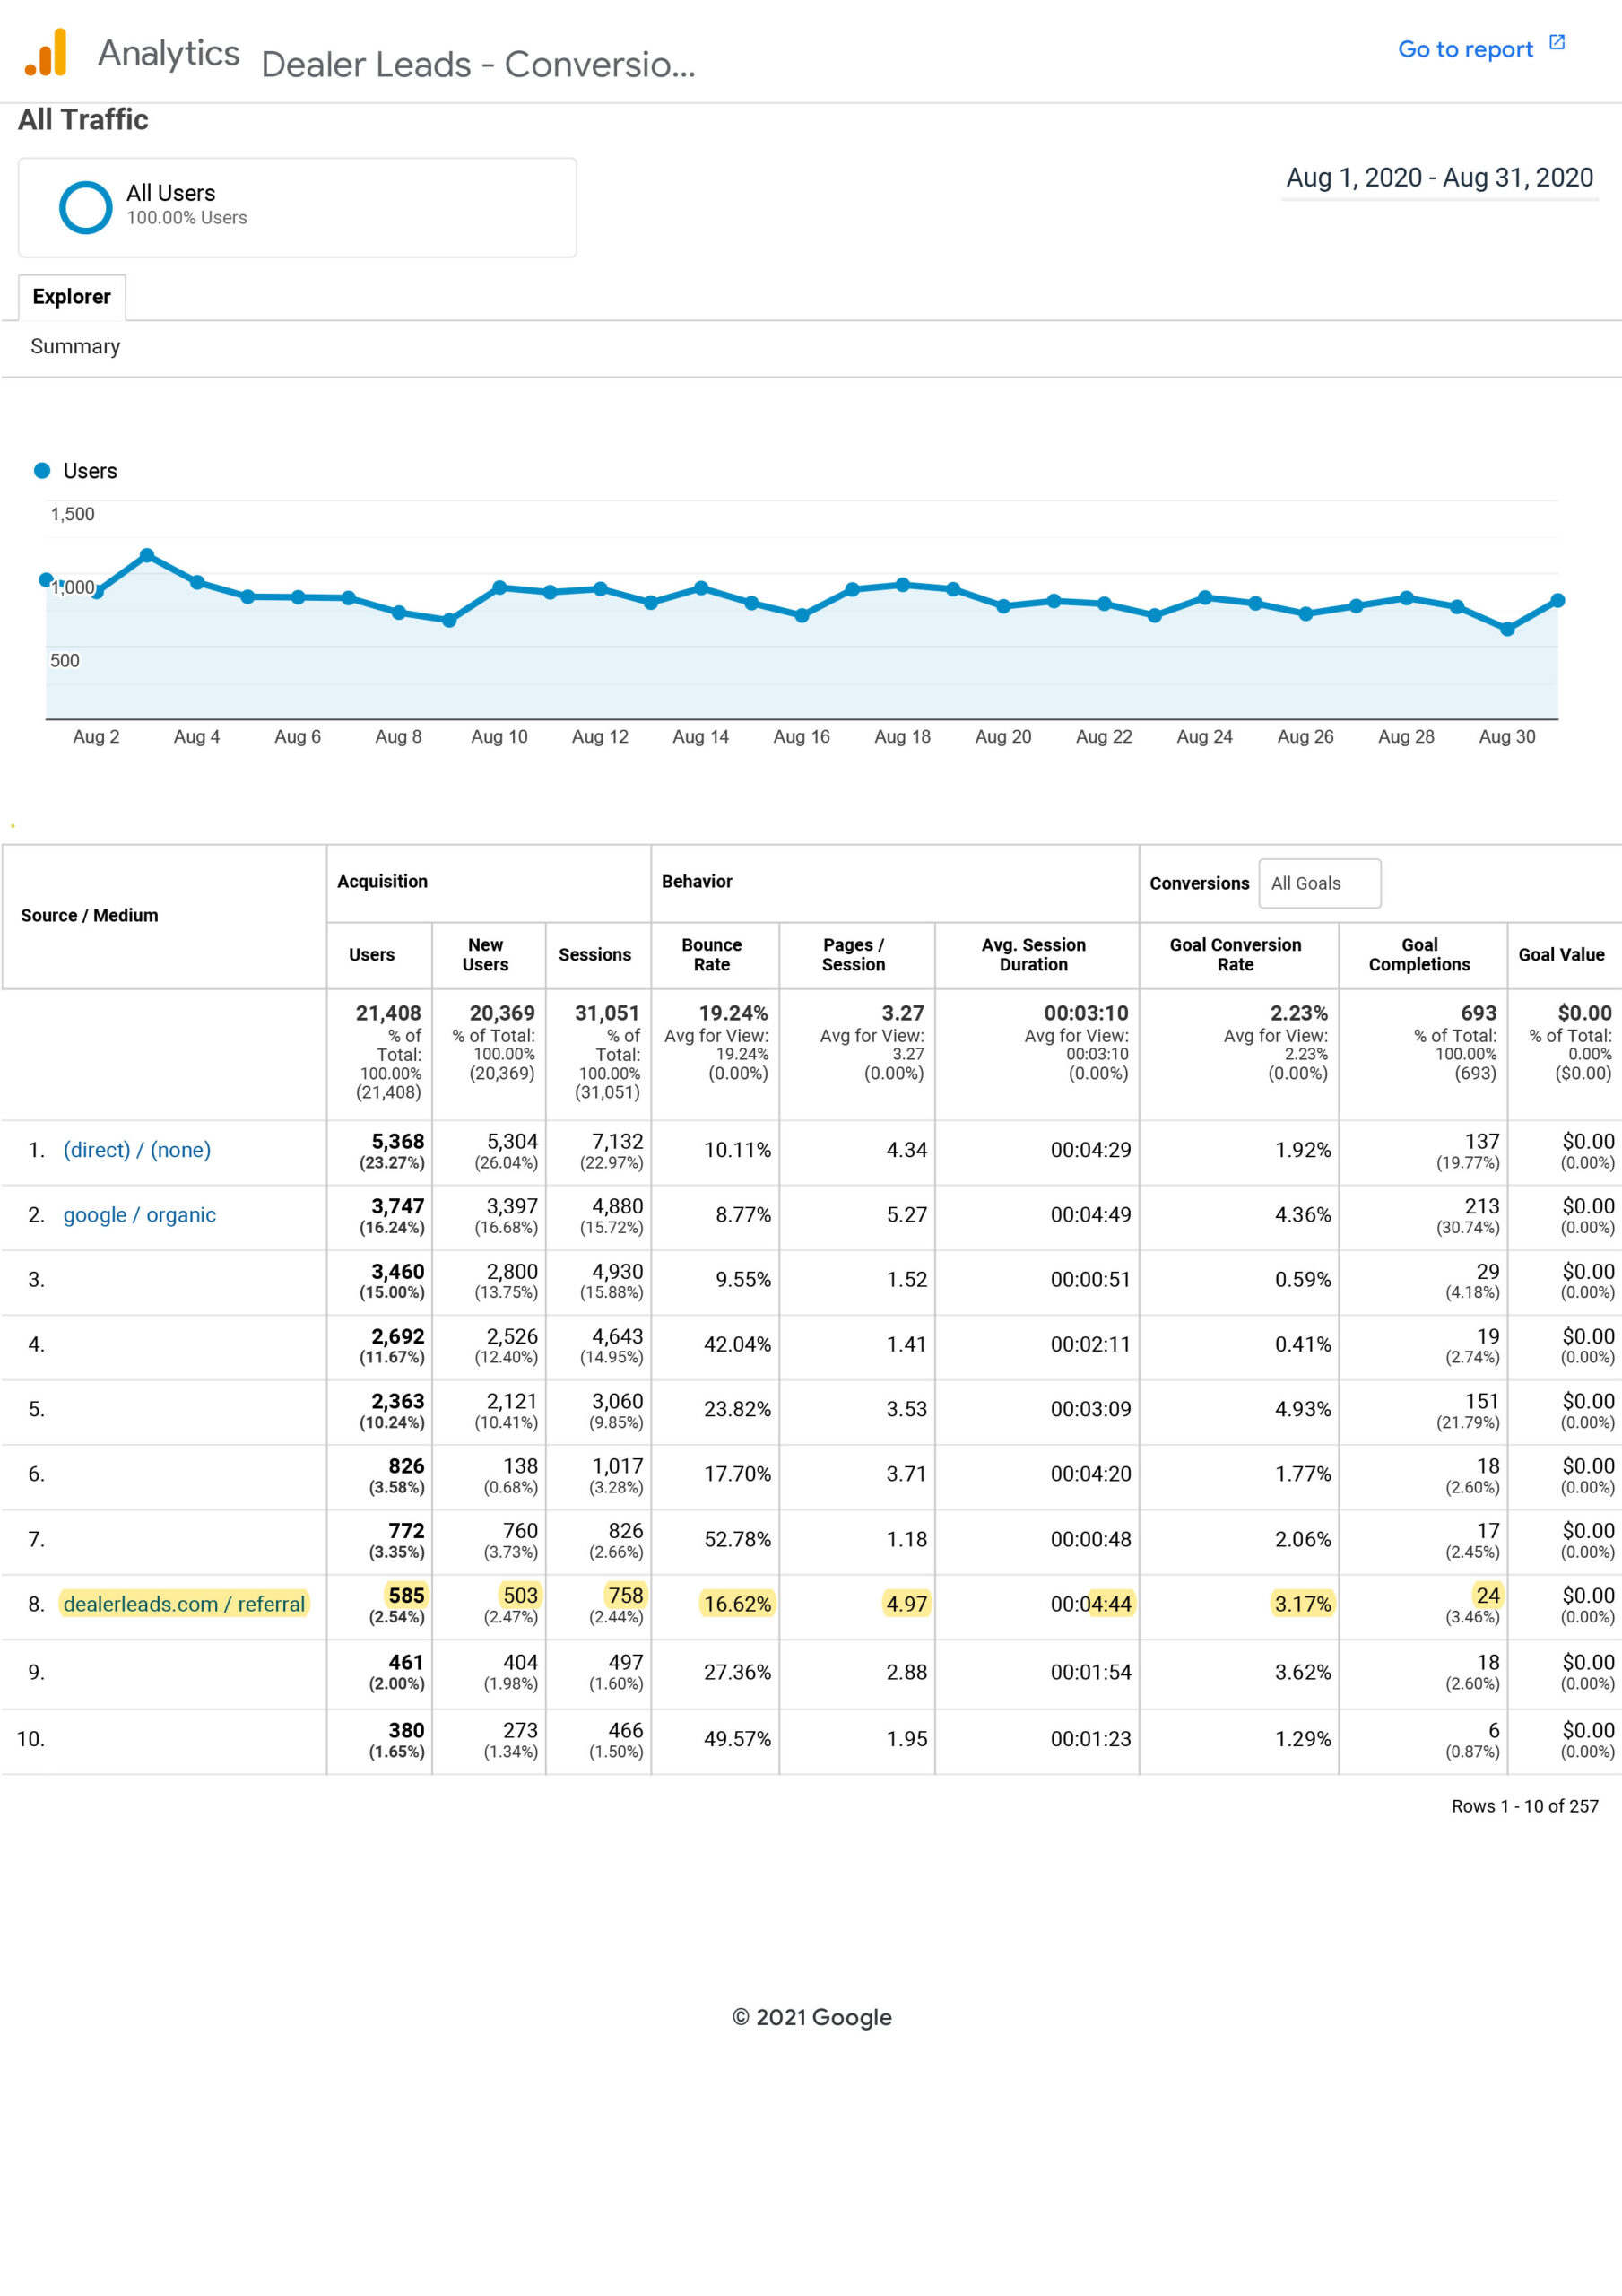Open the (direct) / (none) source link
Screen dimensions: 1622x2296
(x=137, y=1150)
